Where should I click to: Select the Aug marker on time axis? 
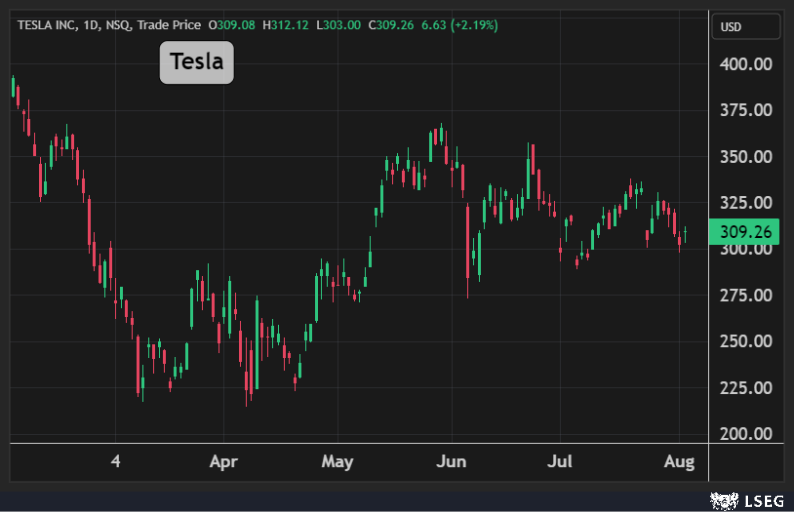[679, 462]
